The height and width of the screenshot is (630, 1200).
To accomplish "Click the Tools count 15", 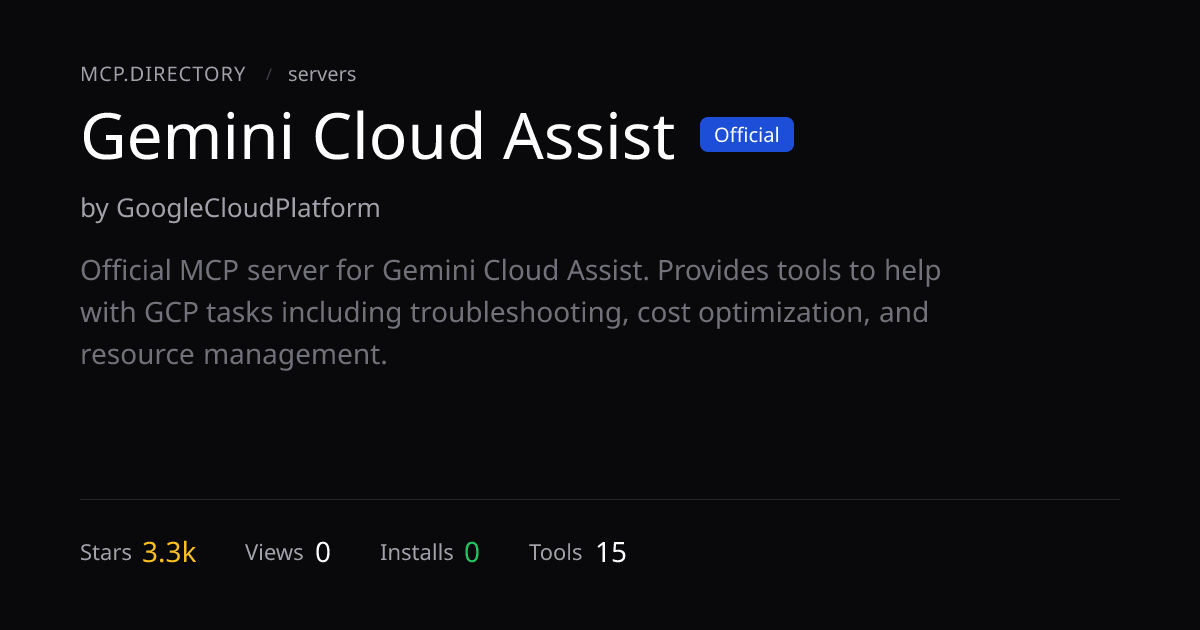I will [x=611, y=552].
